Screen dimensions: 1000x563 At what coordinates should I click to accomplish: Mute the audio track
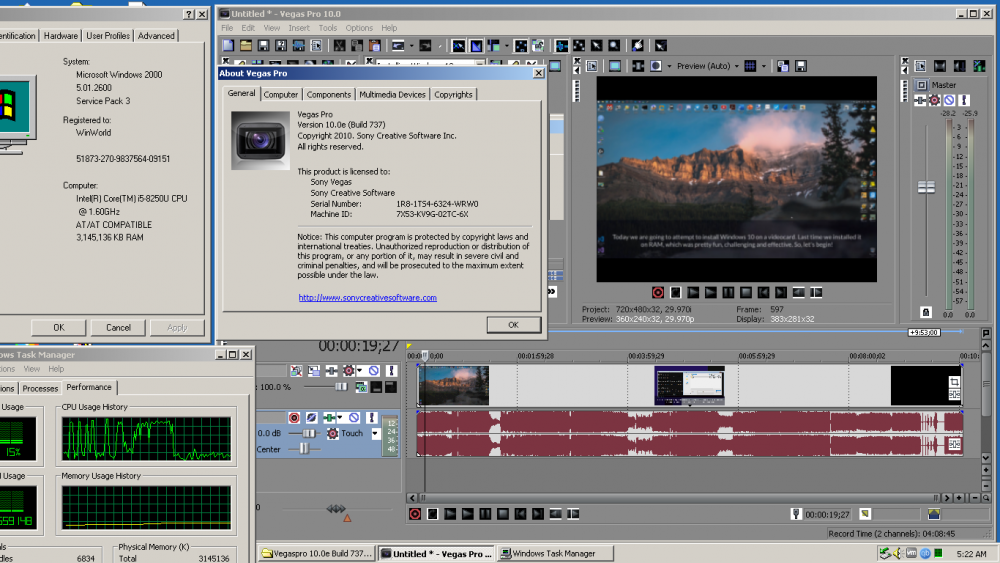coord(356,417)
